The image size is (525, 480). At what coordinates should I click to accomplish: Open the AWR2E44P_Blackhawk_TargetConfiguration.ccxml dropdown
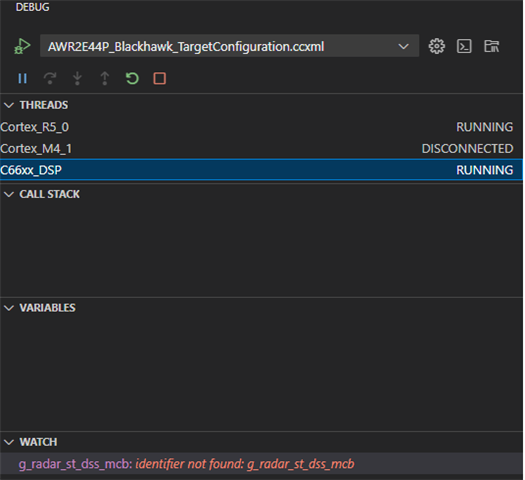(229, 46)
